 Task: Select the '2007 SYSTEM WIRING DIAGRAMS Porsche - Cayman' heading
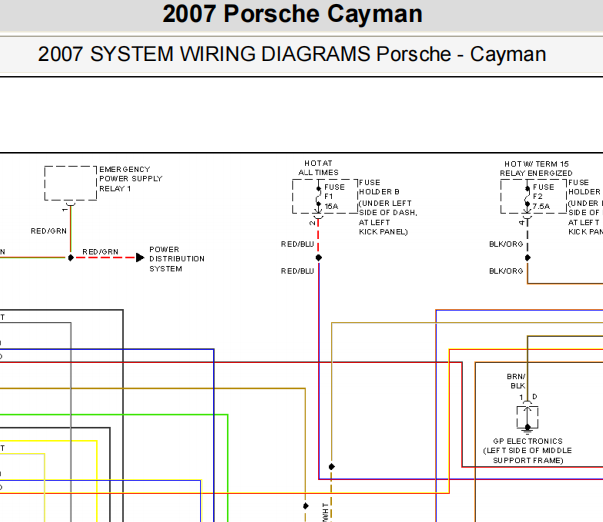pyautogui.click(x=292, y=54)
